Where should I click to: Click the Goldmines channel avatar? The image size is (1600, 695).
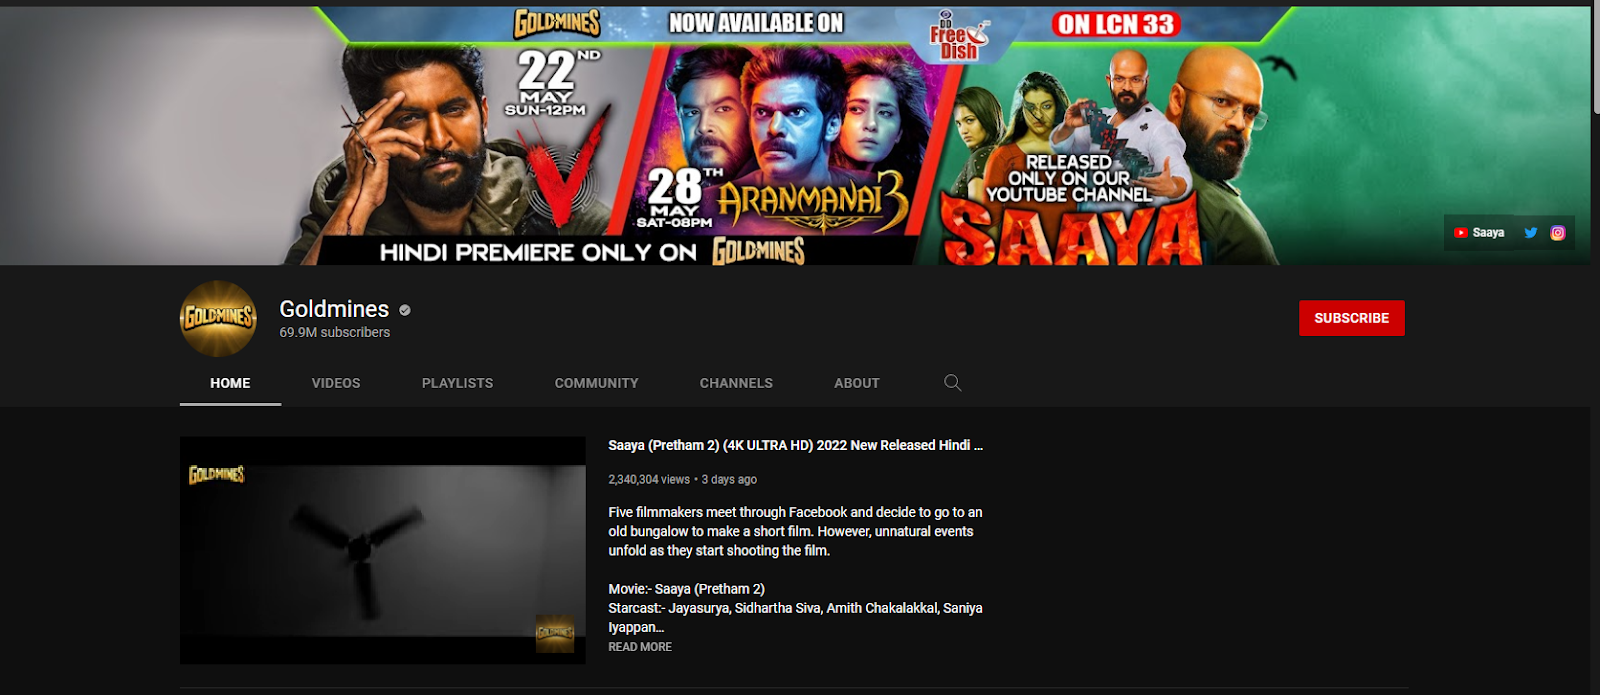[218, 318]
